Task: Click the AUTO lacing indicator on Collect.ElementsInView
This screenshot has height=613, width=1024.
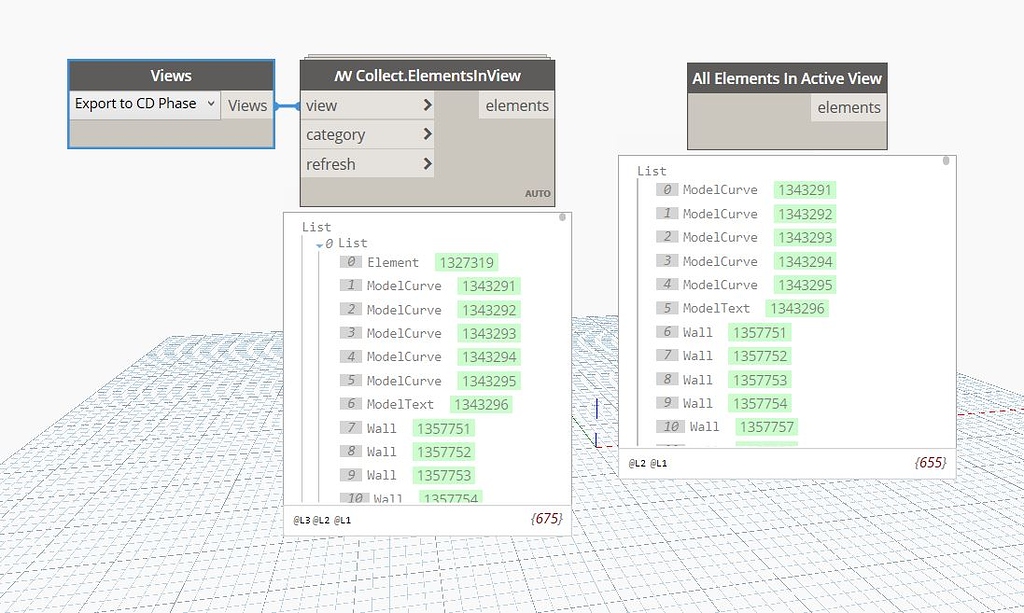Action: tap(537, 193)
